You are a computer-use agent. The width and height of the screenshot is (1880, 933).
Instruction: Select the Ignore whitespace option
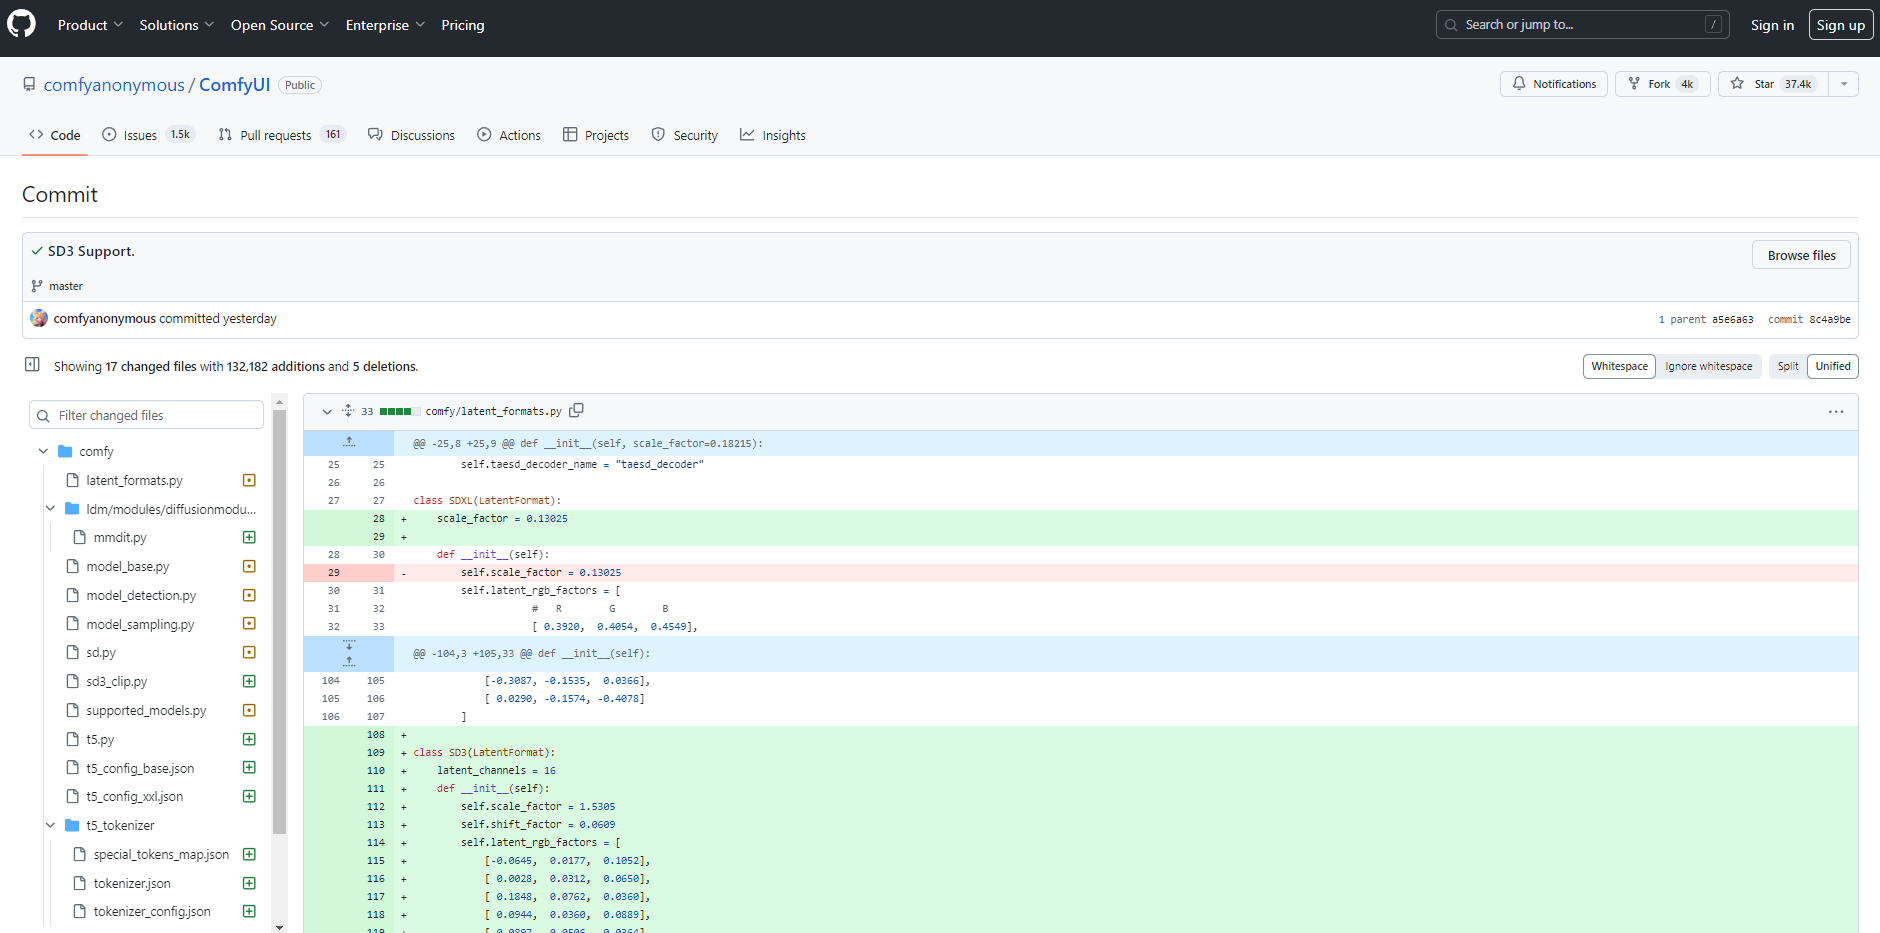(1708, 366)
